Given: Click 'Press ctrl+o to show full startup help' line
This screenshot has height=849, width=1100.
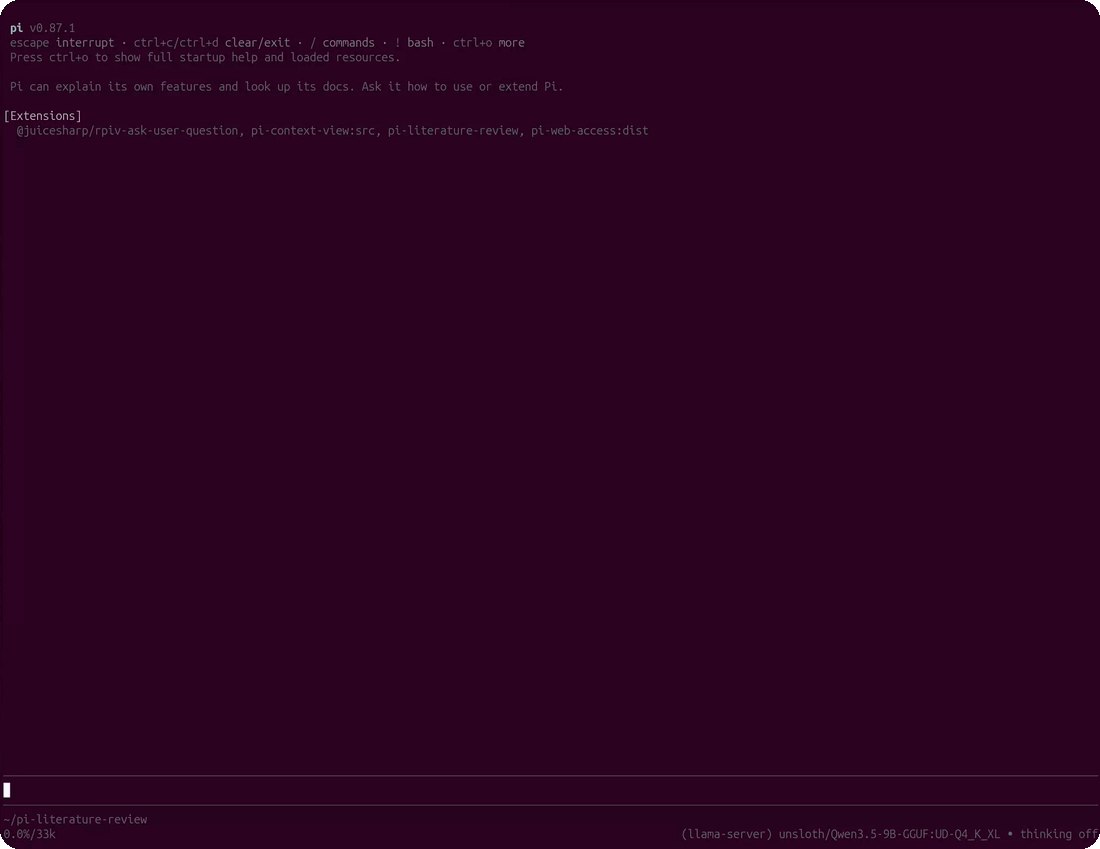Looking at the screenshot, I should click(205, 58).
